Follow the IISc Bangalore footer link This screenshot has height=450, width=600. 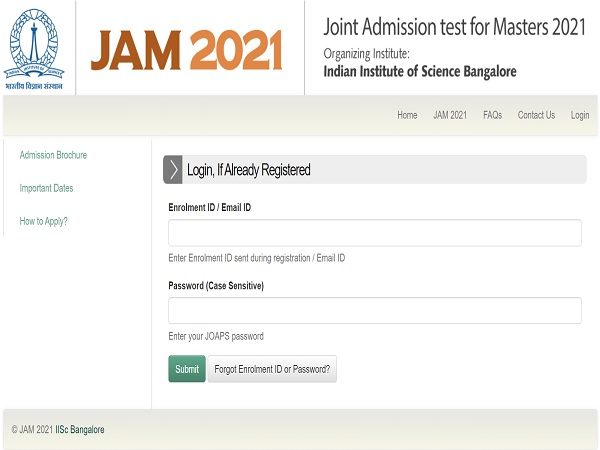80,430
